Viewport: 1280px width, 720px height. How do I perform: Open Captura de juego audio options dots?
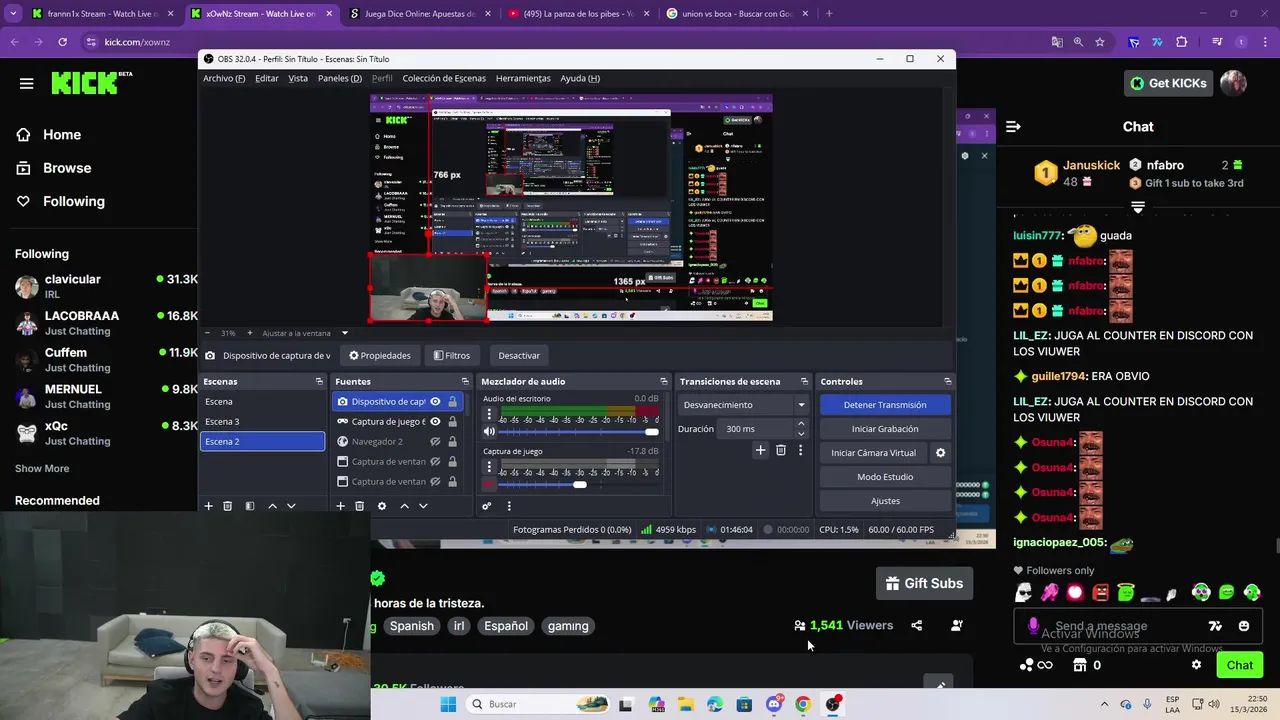coord(489,466)
